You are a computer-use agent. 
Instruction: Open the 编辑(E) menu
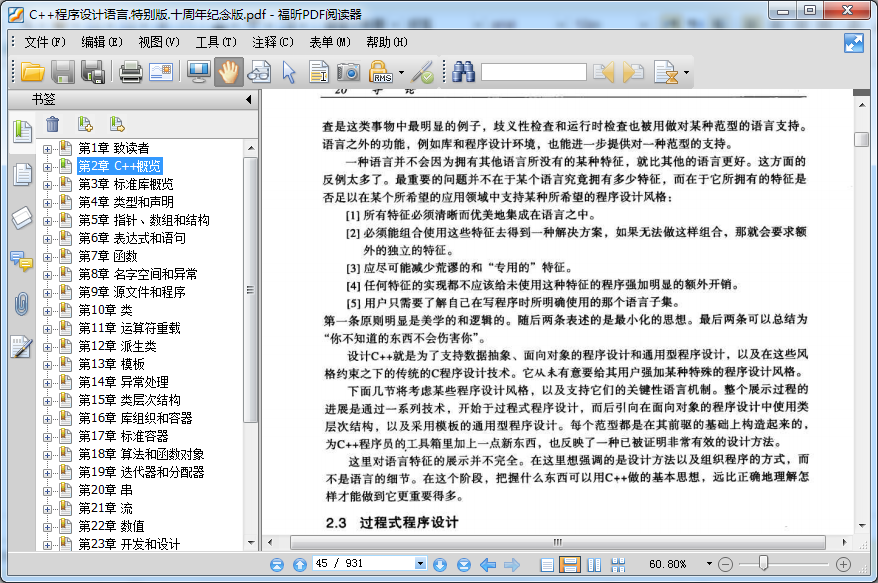pyautogui.click(x=101, y=42)
